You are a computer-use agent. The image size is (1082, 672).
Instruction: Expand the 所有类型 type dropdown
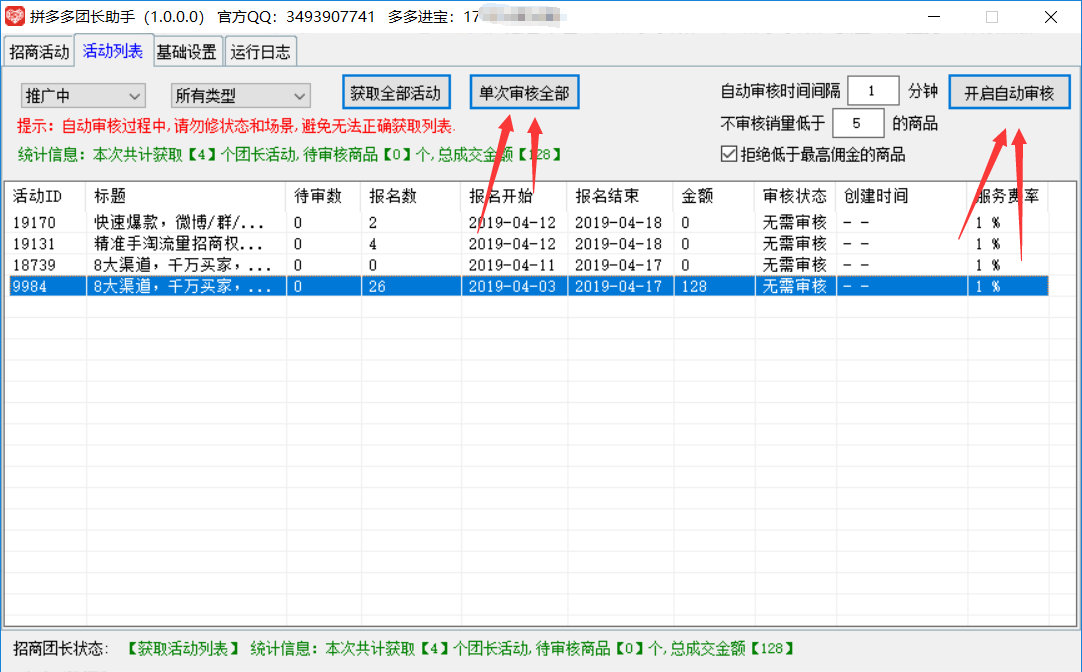point(240,96)
